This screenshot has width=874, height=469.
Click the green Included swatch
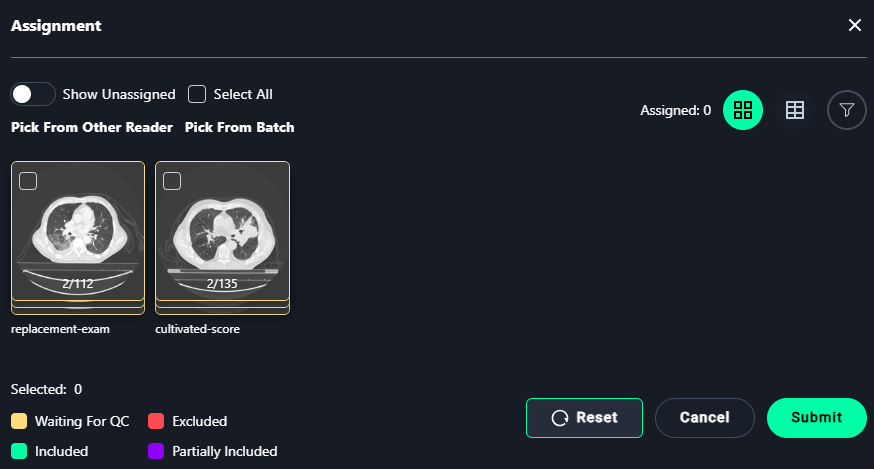pos(19,451)
